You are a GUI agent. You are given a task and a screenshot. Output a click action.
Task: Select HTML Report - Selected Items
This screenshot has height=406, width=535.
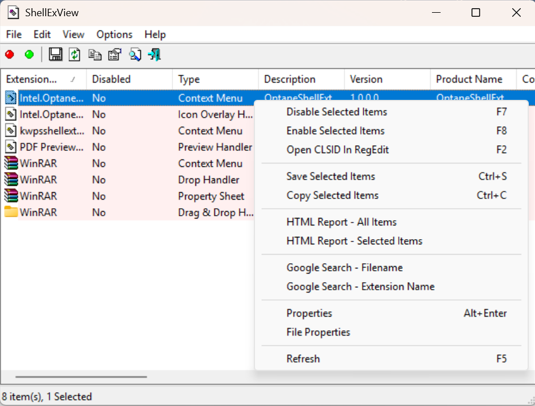coord(391,241)
